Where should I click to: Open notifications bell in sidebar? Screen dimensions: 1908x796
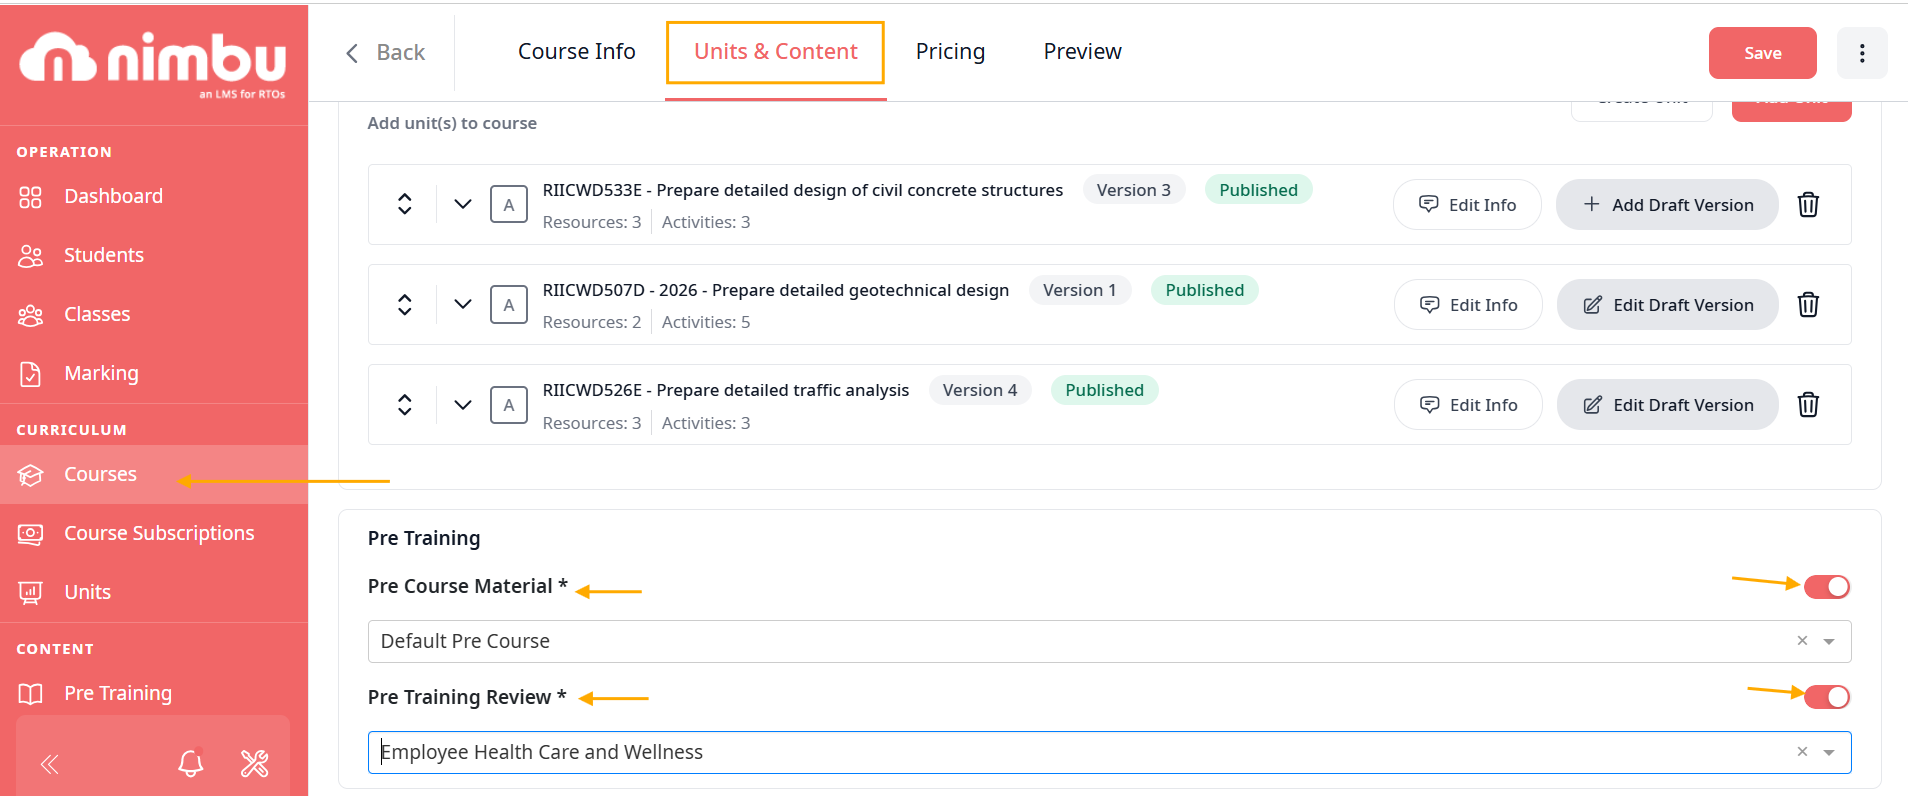tap(190, 764)
